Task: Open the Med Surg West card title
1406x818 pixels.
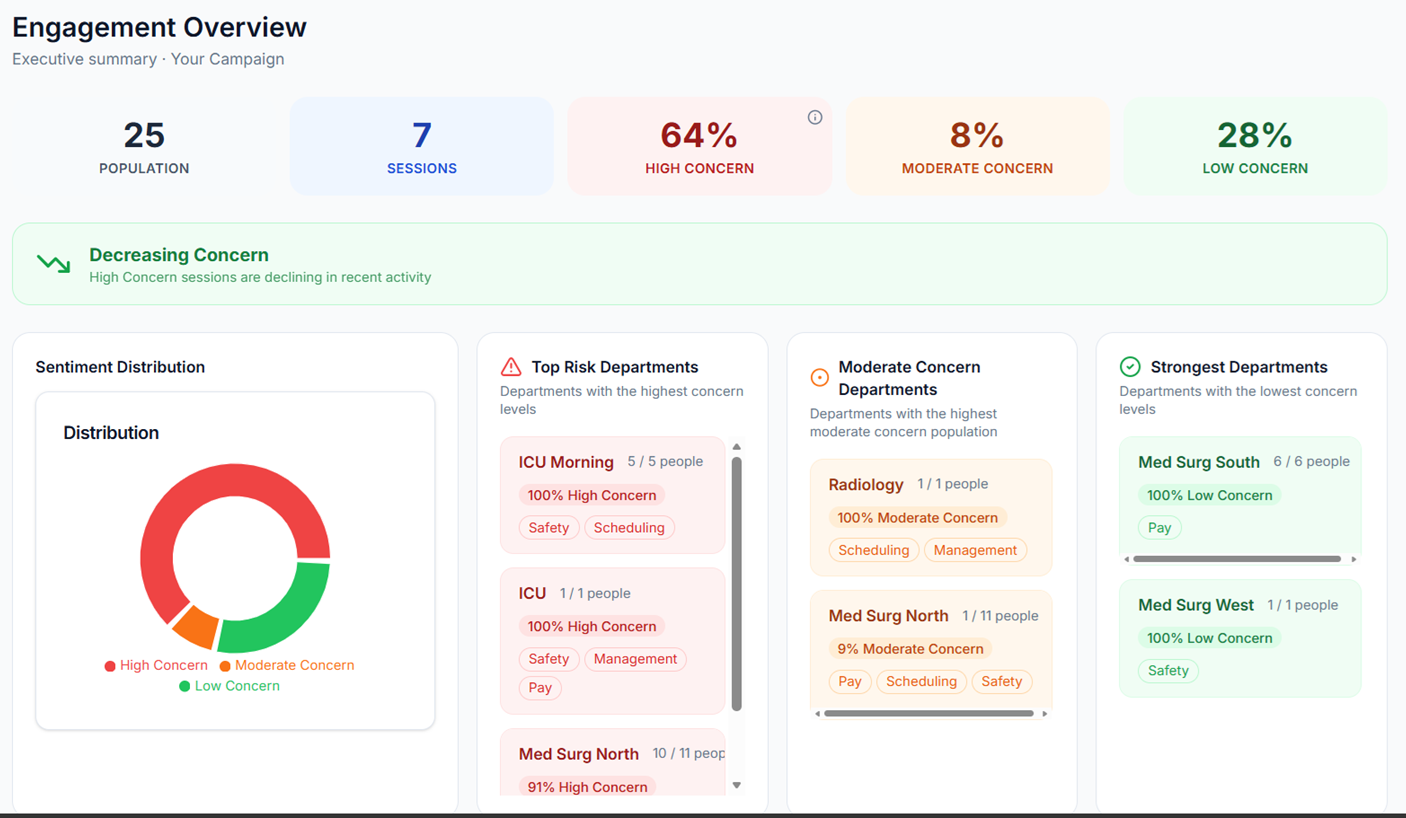Action: click(1196, 605)
